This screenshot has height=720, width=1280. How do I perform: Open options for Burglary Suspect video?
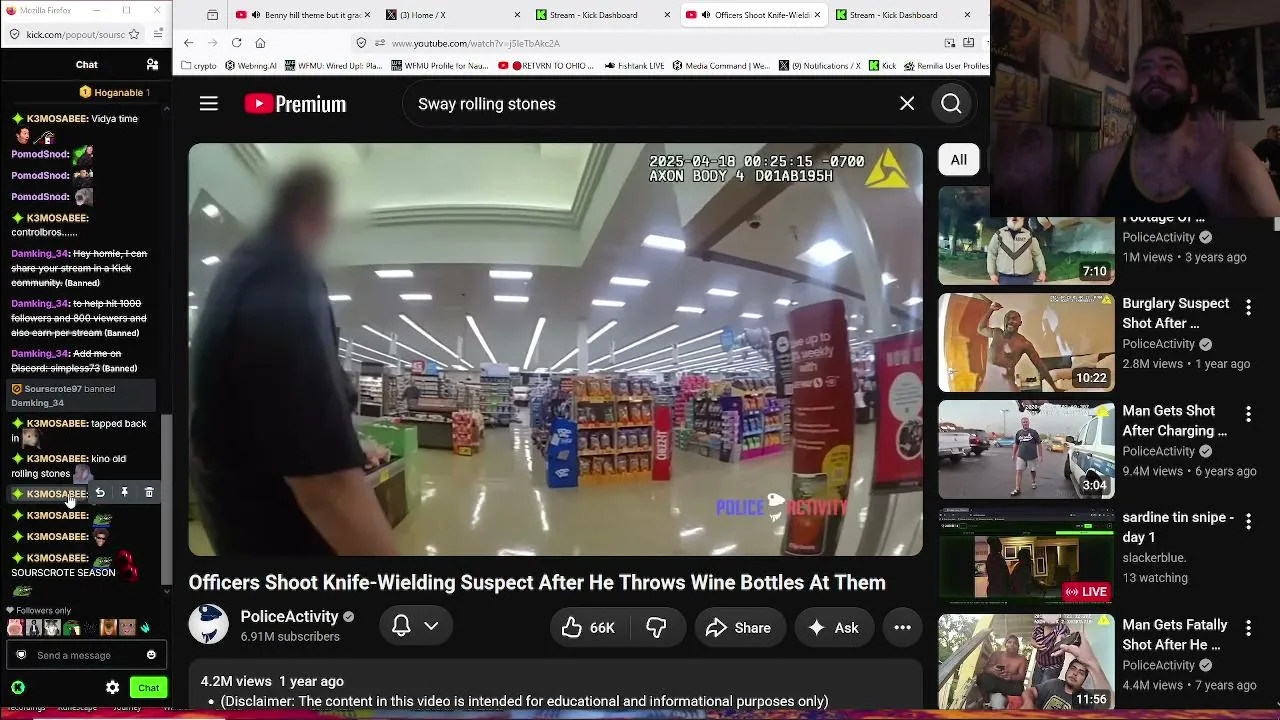pyautogui.click(x=1248, y=307)
